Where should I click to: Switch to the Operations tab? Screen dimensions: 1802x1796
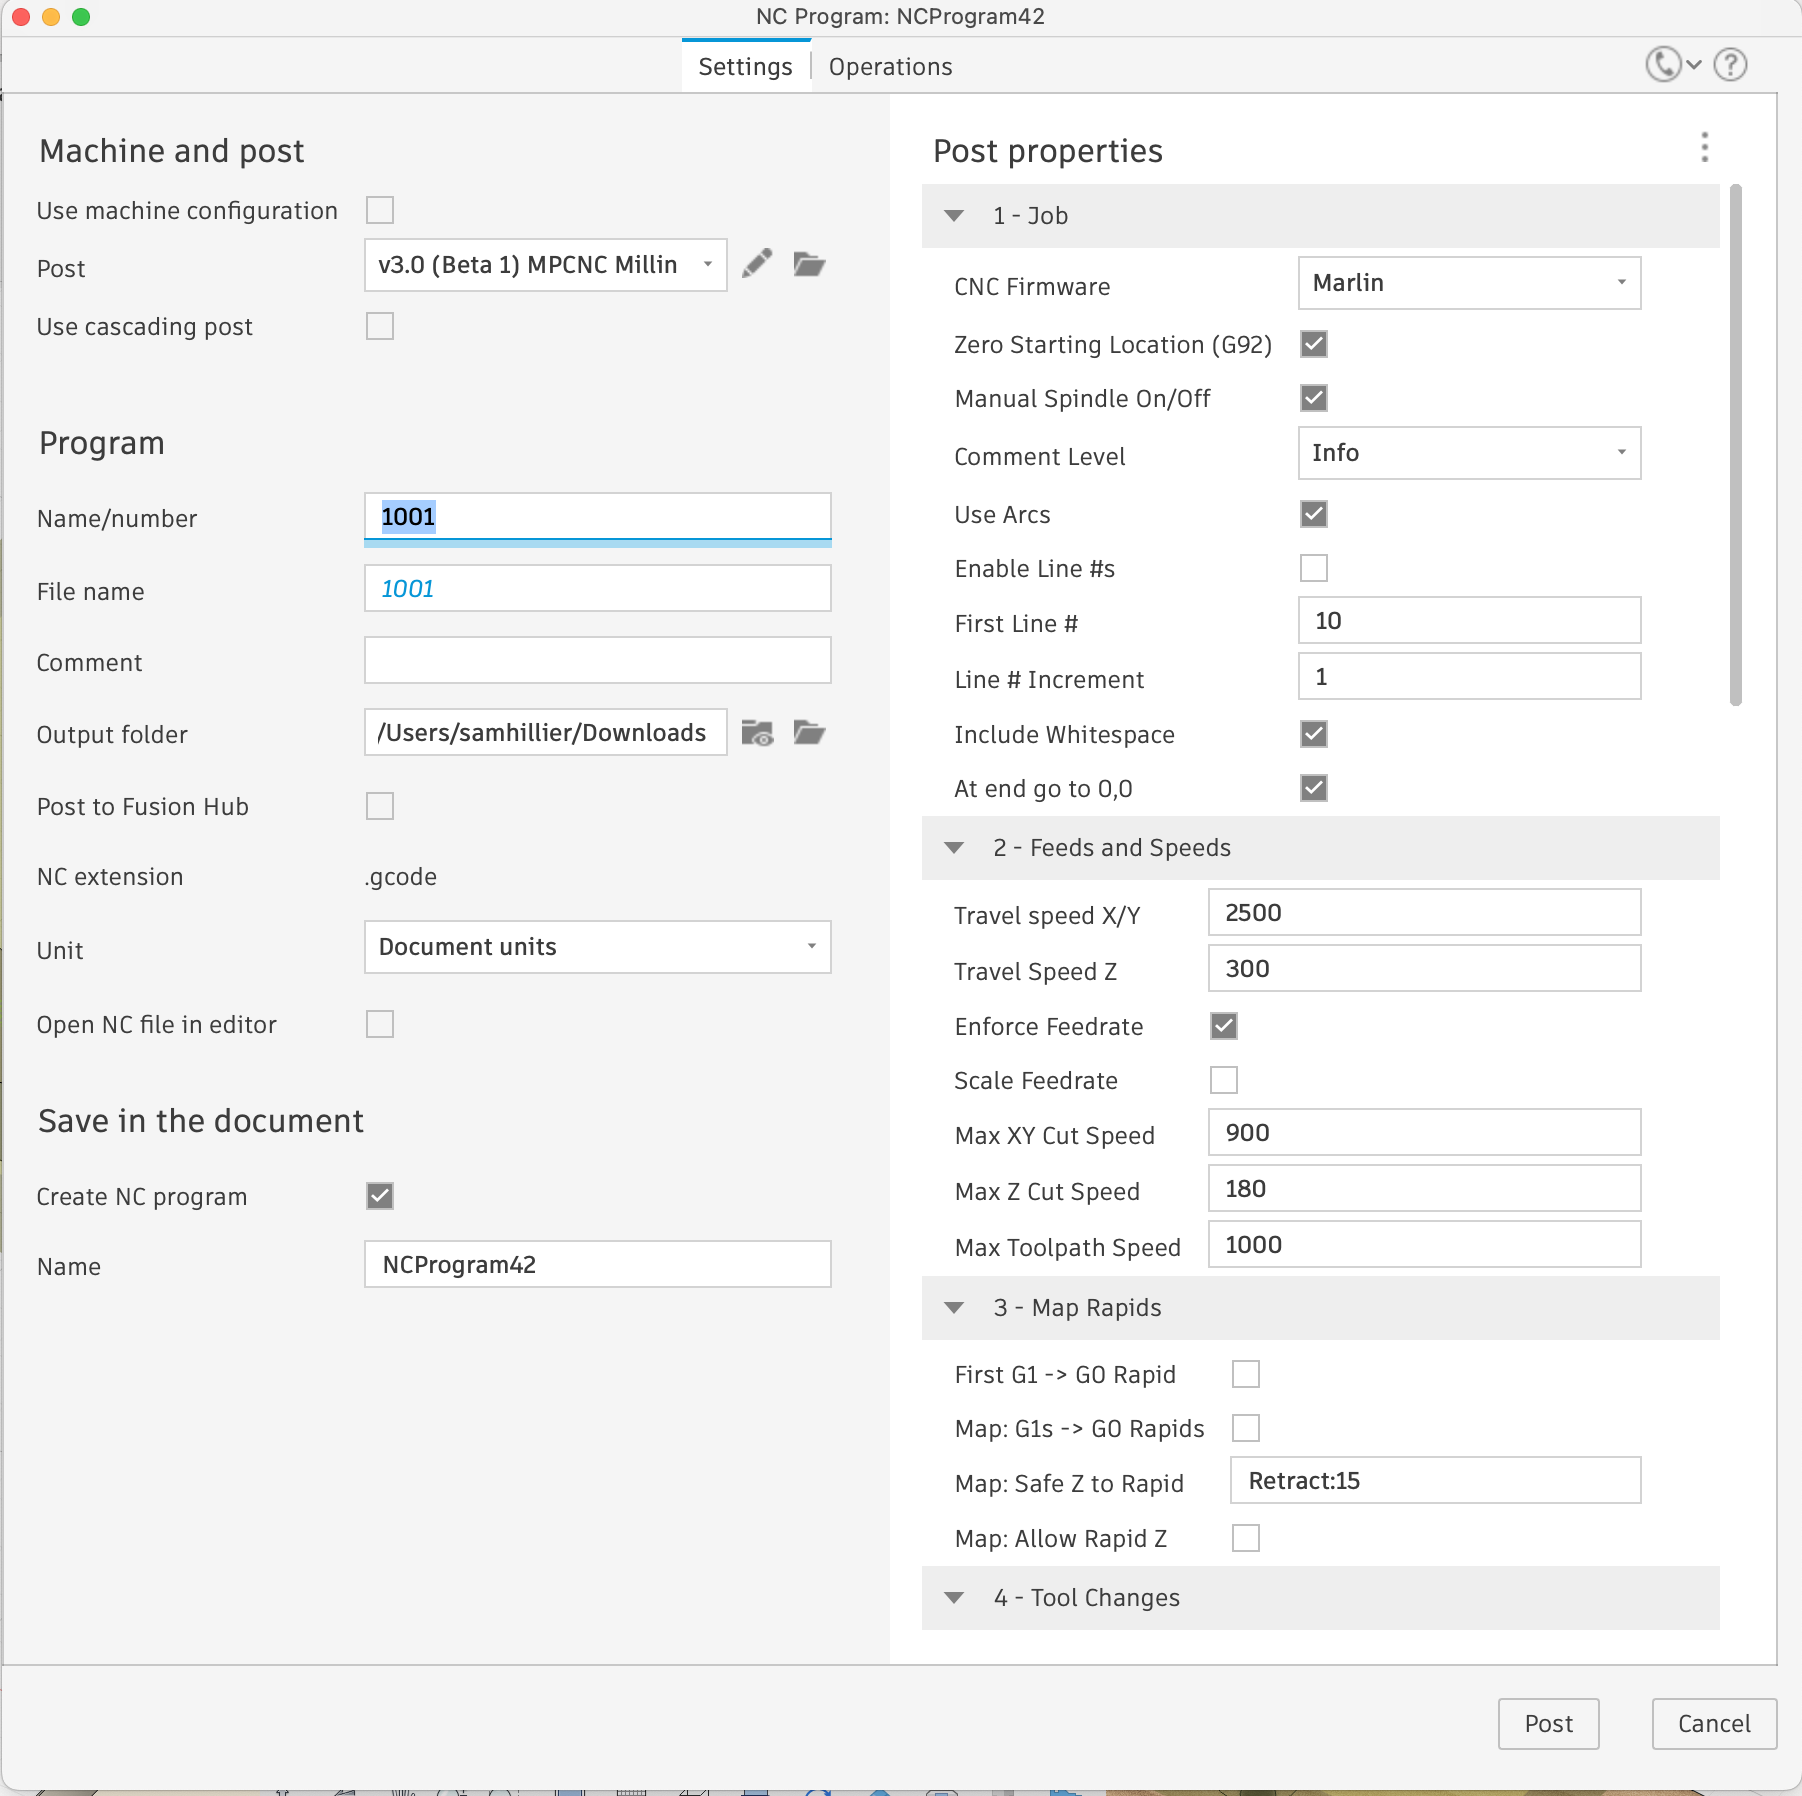(890, 67)
